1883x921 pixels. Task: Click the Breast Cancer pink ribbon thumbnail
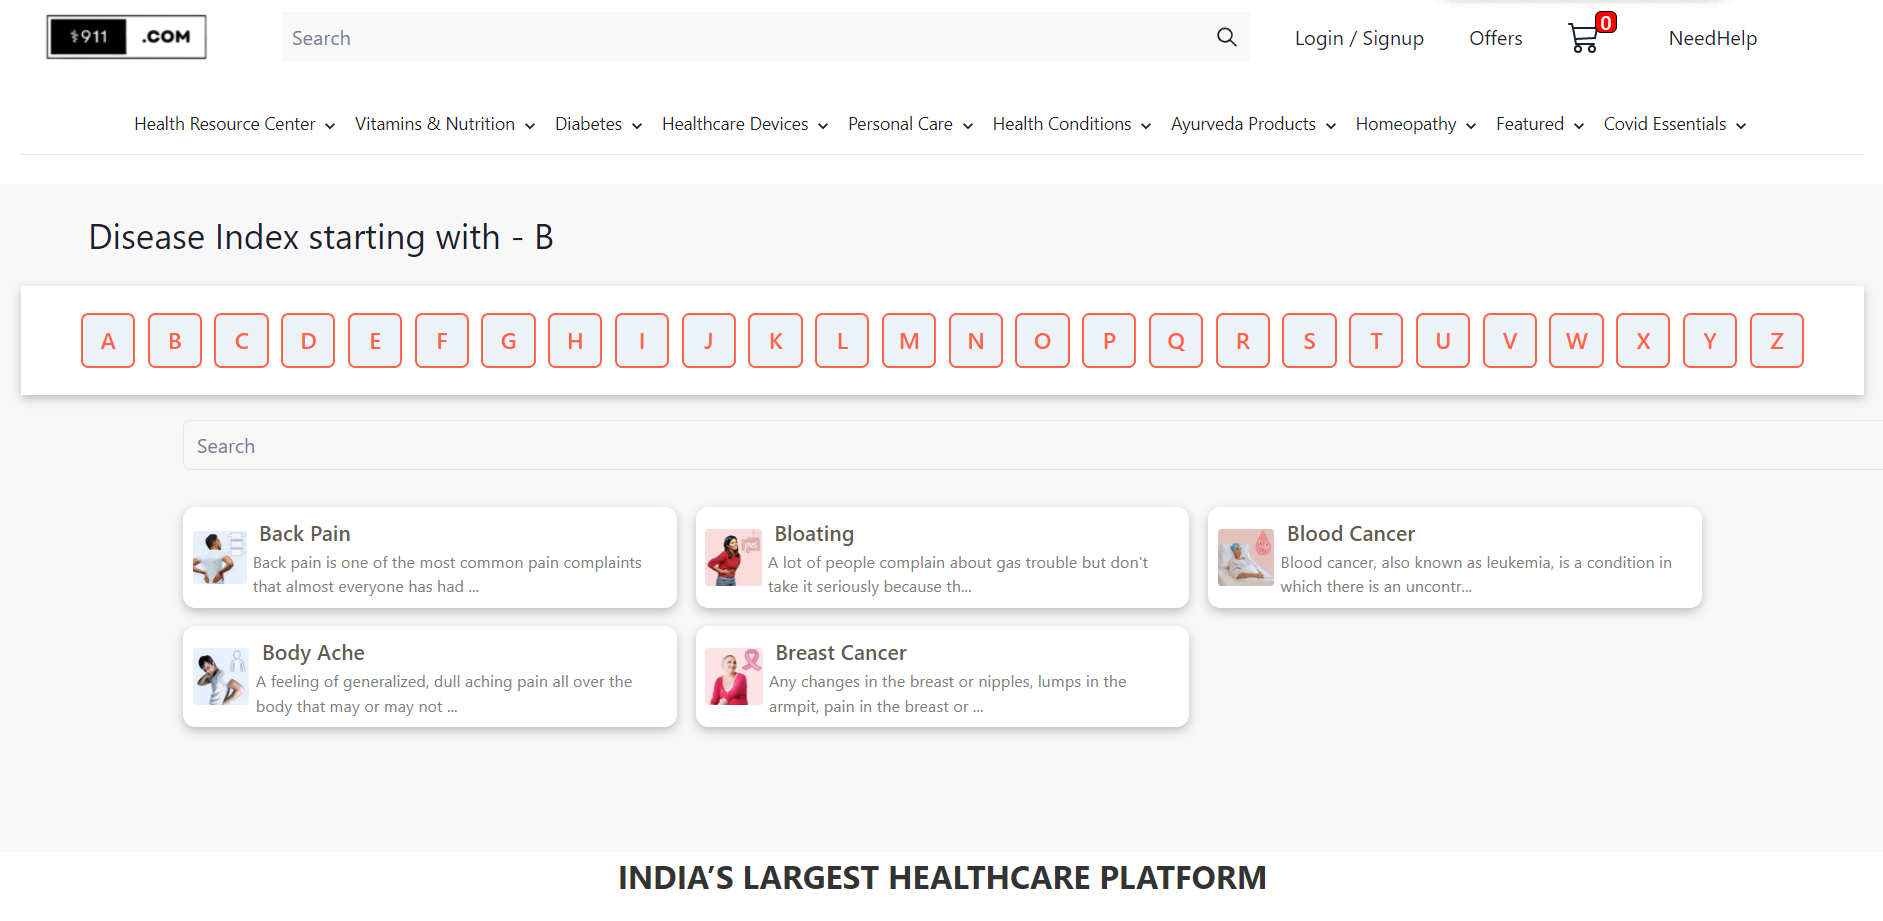click(x=733, y=676)
